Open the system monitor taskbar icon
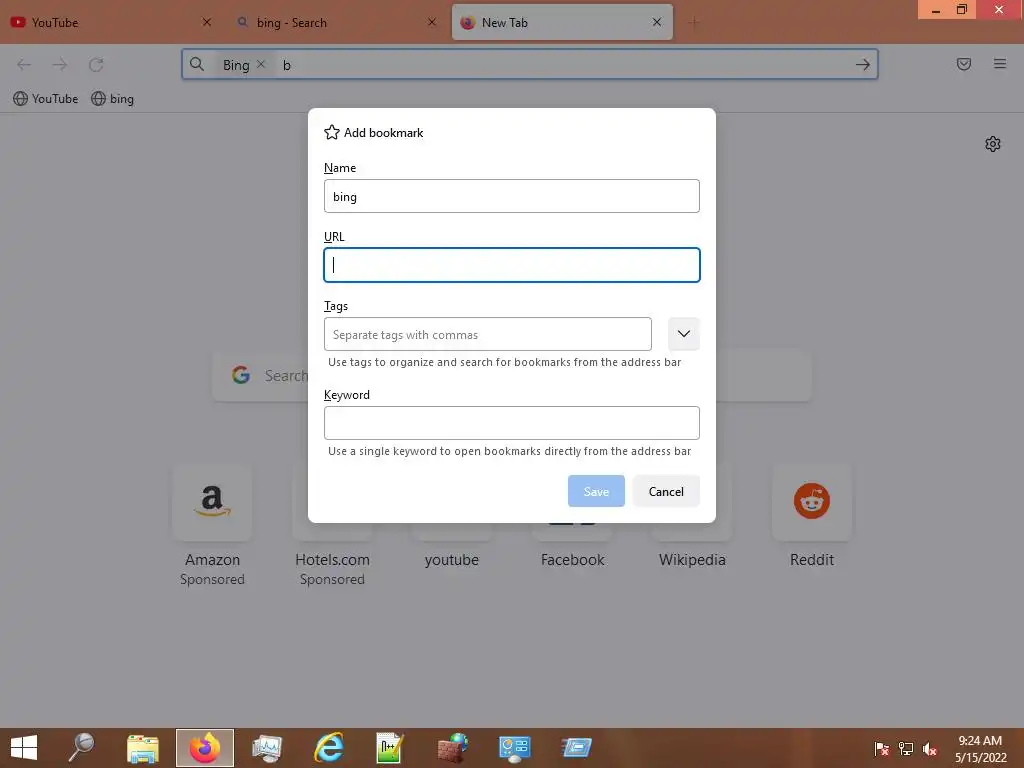The image size is (1024, 768). 266,748
